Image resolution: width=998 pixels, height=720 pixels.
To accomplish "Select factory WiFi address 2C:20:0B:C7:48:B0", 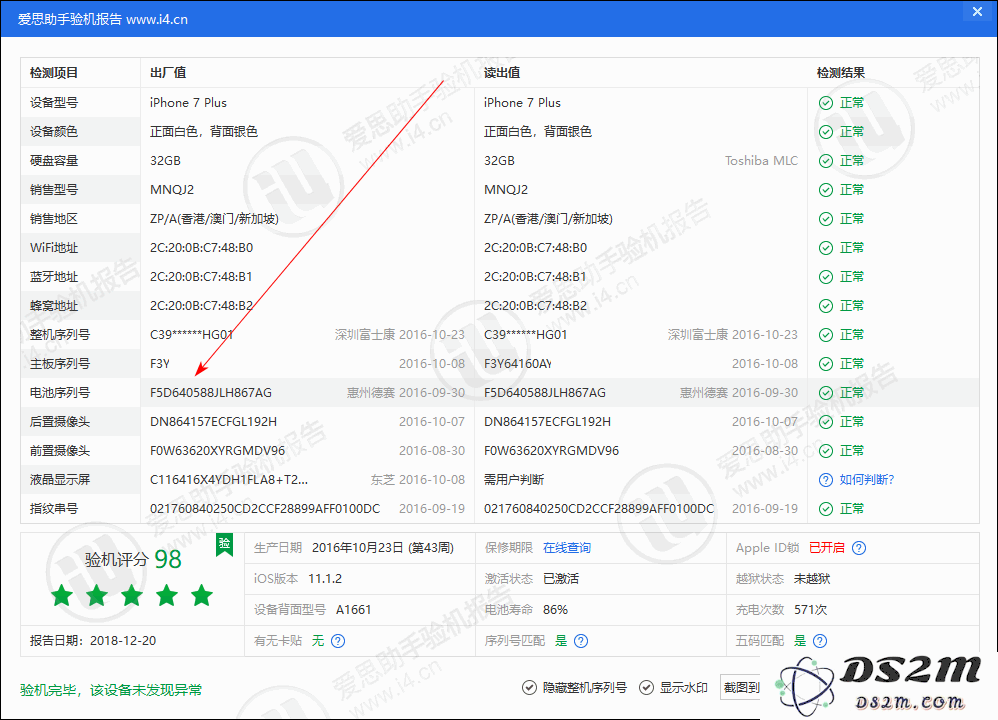I will click(x=201, y=248).
